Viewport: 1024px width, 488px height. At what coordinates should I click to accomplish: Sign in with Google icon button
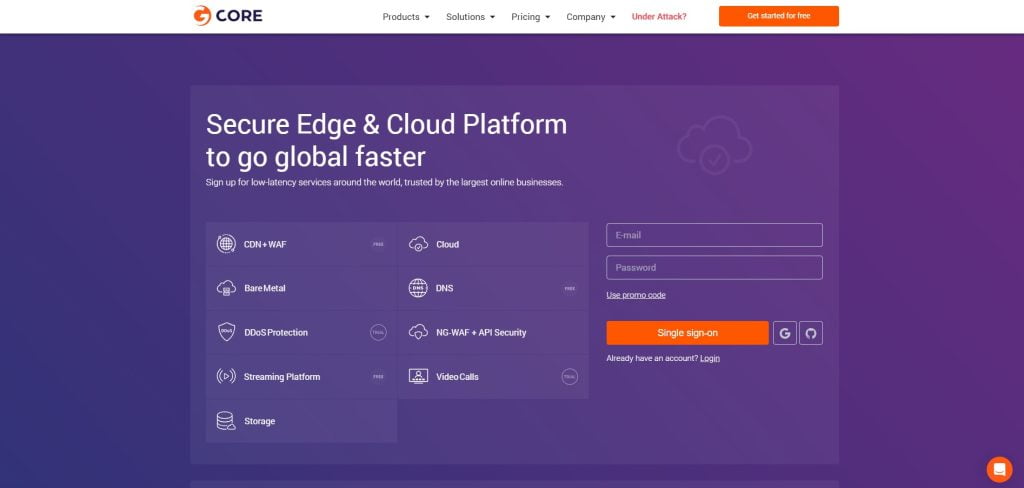(x=785, y=333)
